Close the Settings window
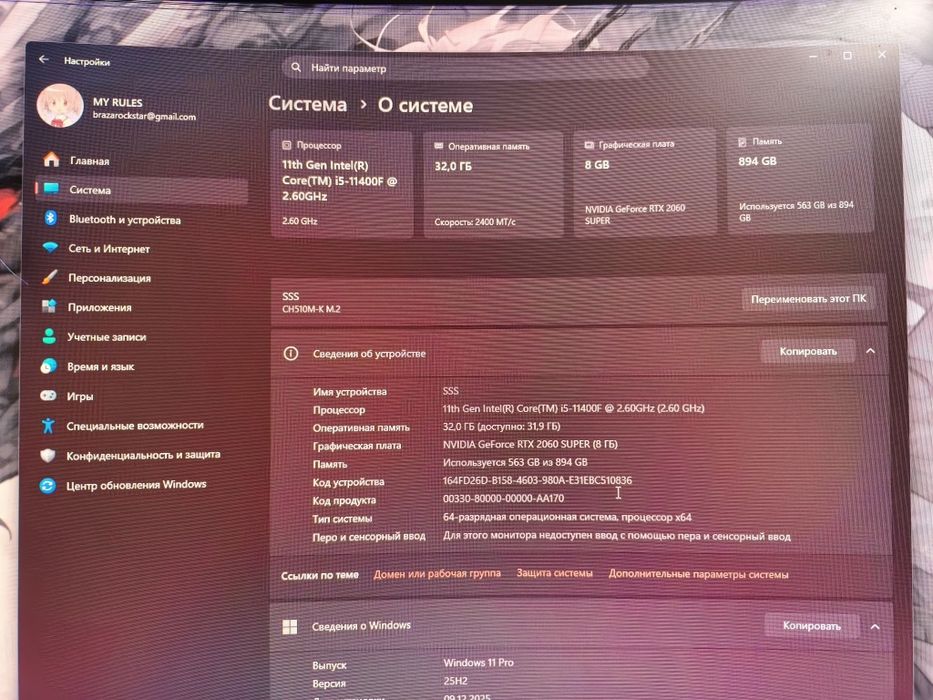The image size is (933, 700). 882,55
